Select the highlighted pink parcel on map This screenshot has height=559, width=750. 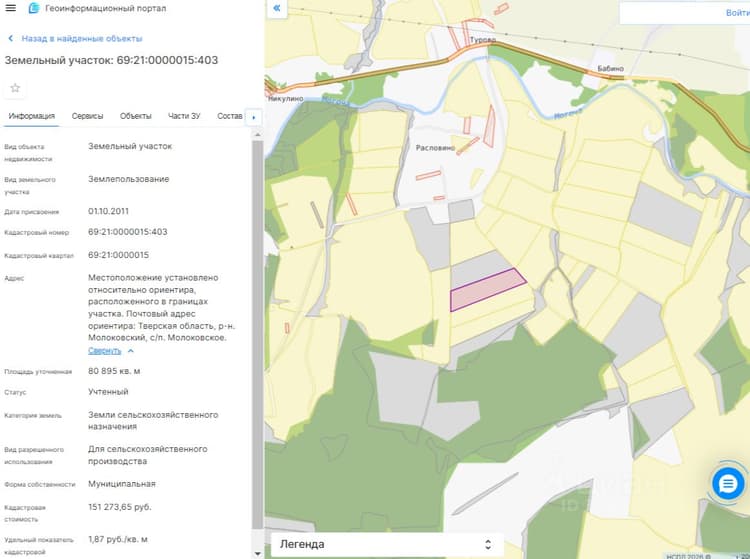(487, 290)
